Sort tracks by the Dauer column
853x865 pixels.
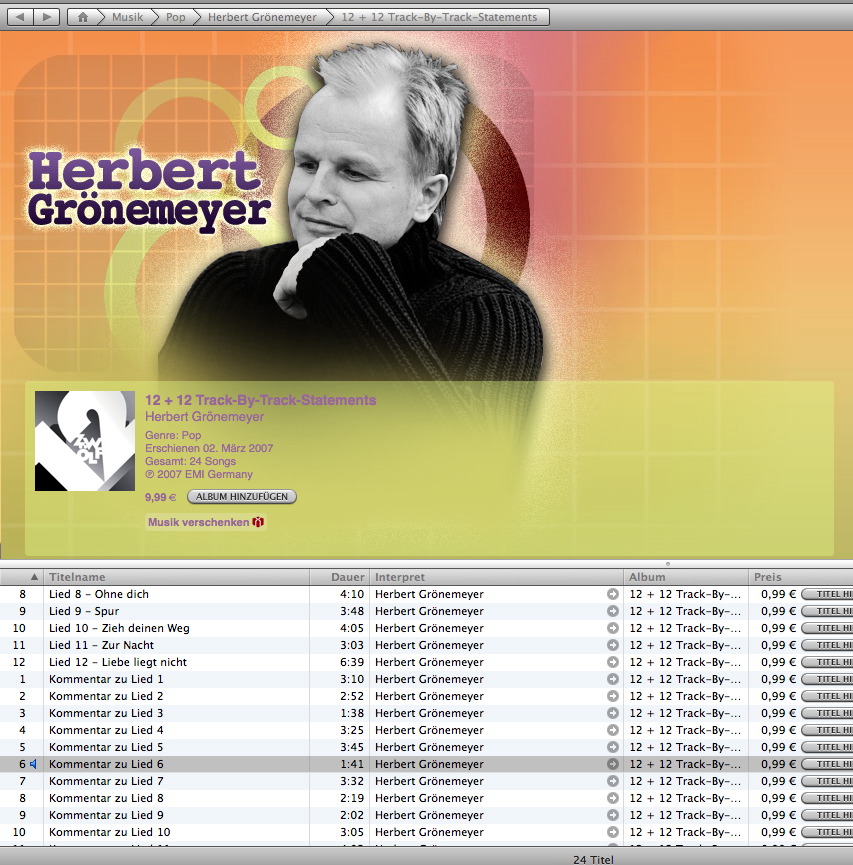[348, 577]
